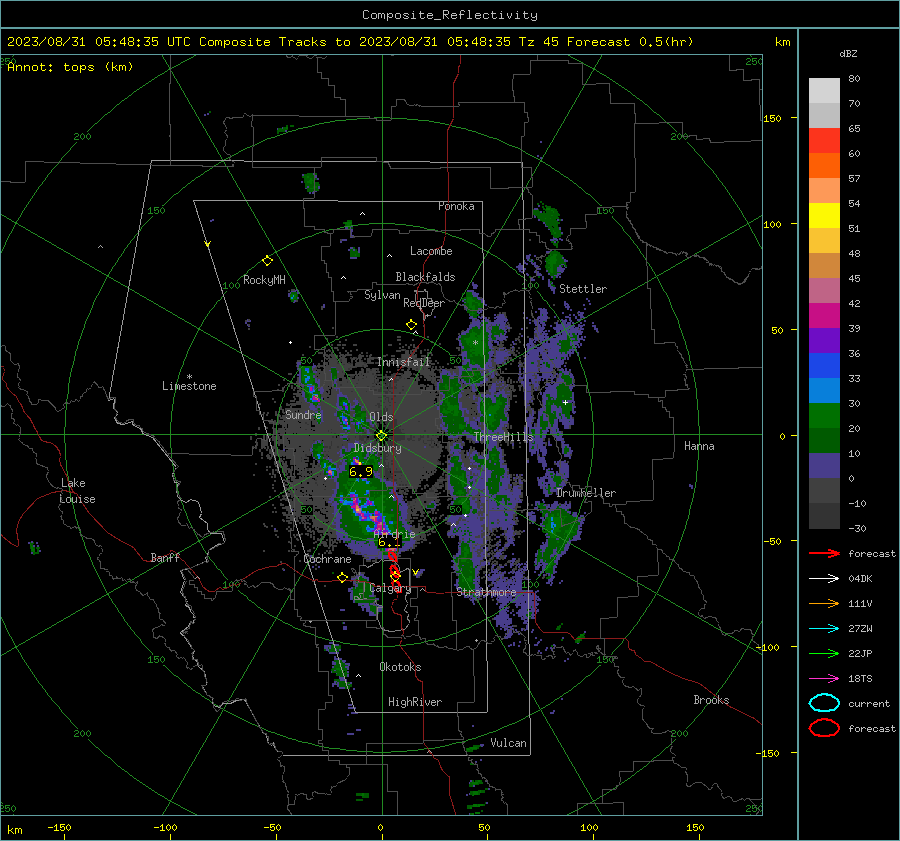This screenshot has height=841, width=900.
Task: Click the cyan current ellipse legend icon
Action: tap(824, 703)
